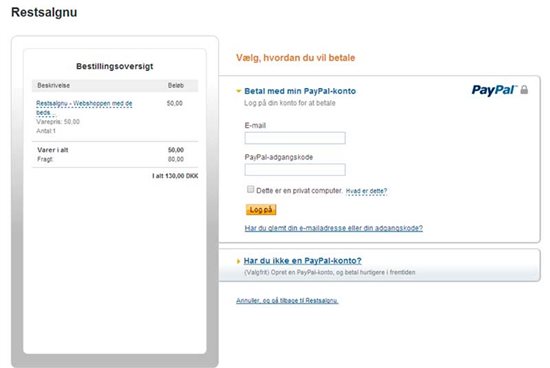Open forgotten e-mail or password link

(x=334, y=228)
